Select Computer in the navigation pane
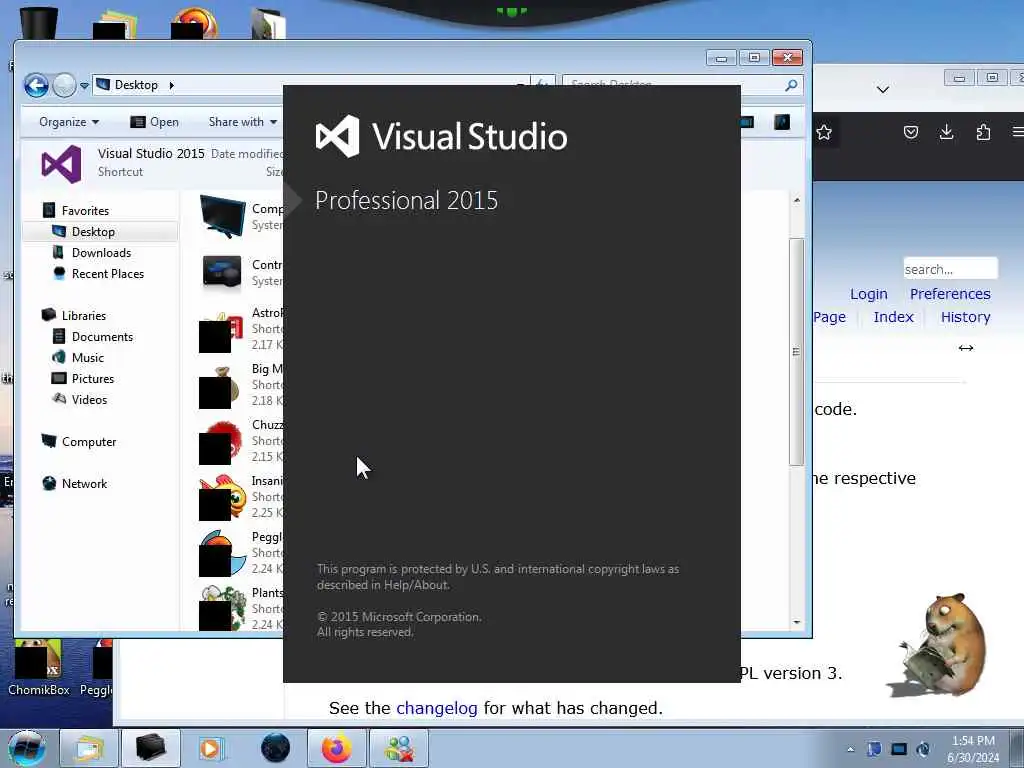The width and height of the screenshot is (1024, 768). pos(89,442)
